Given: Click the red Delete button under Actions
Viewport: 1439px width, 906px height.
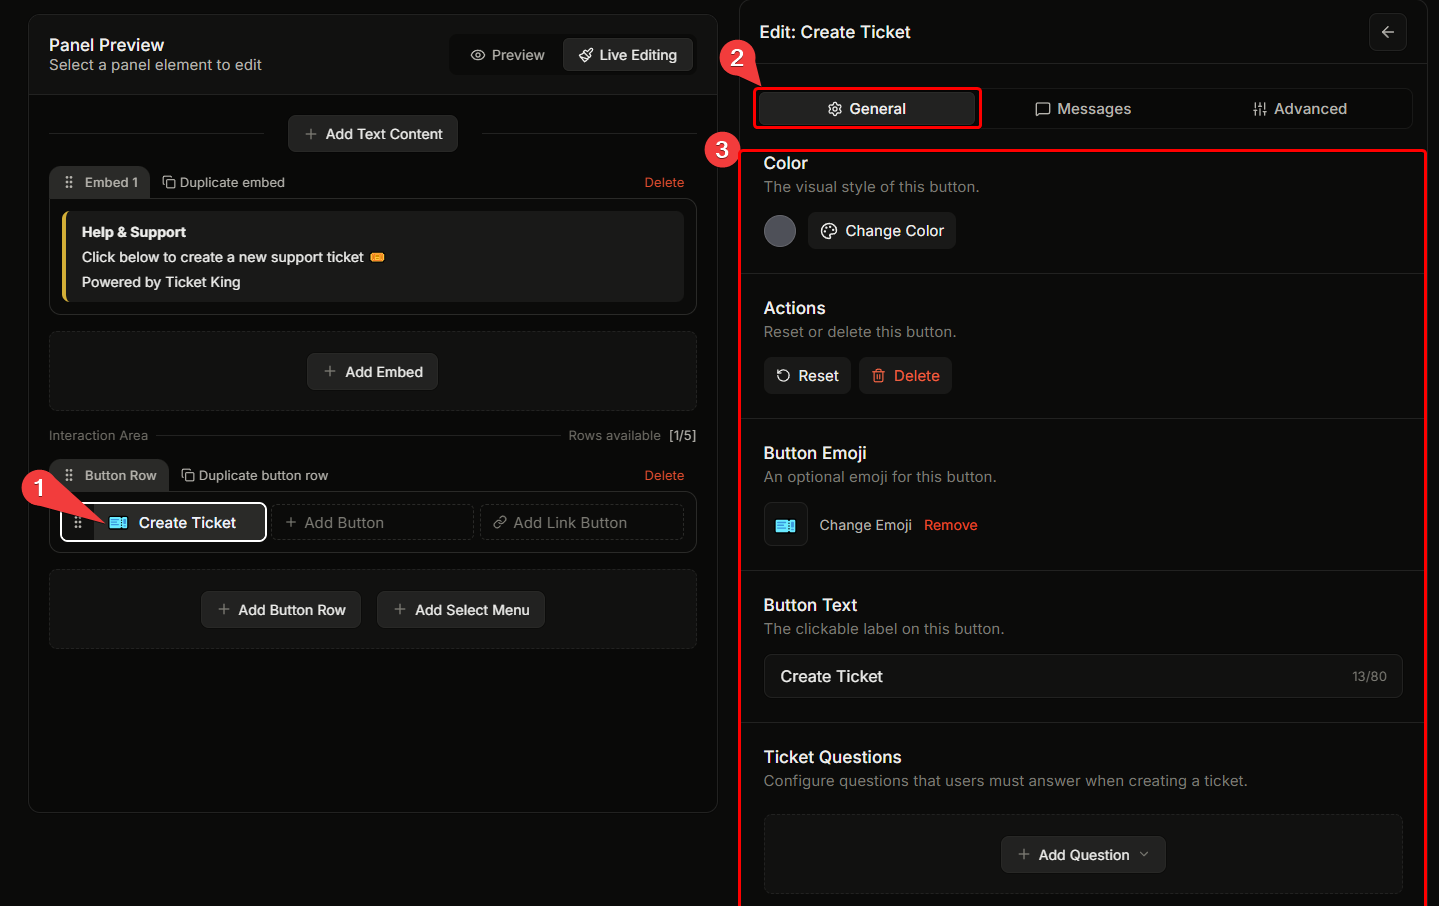Looking at the screenshot, I should (x=905, y=376).
